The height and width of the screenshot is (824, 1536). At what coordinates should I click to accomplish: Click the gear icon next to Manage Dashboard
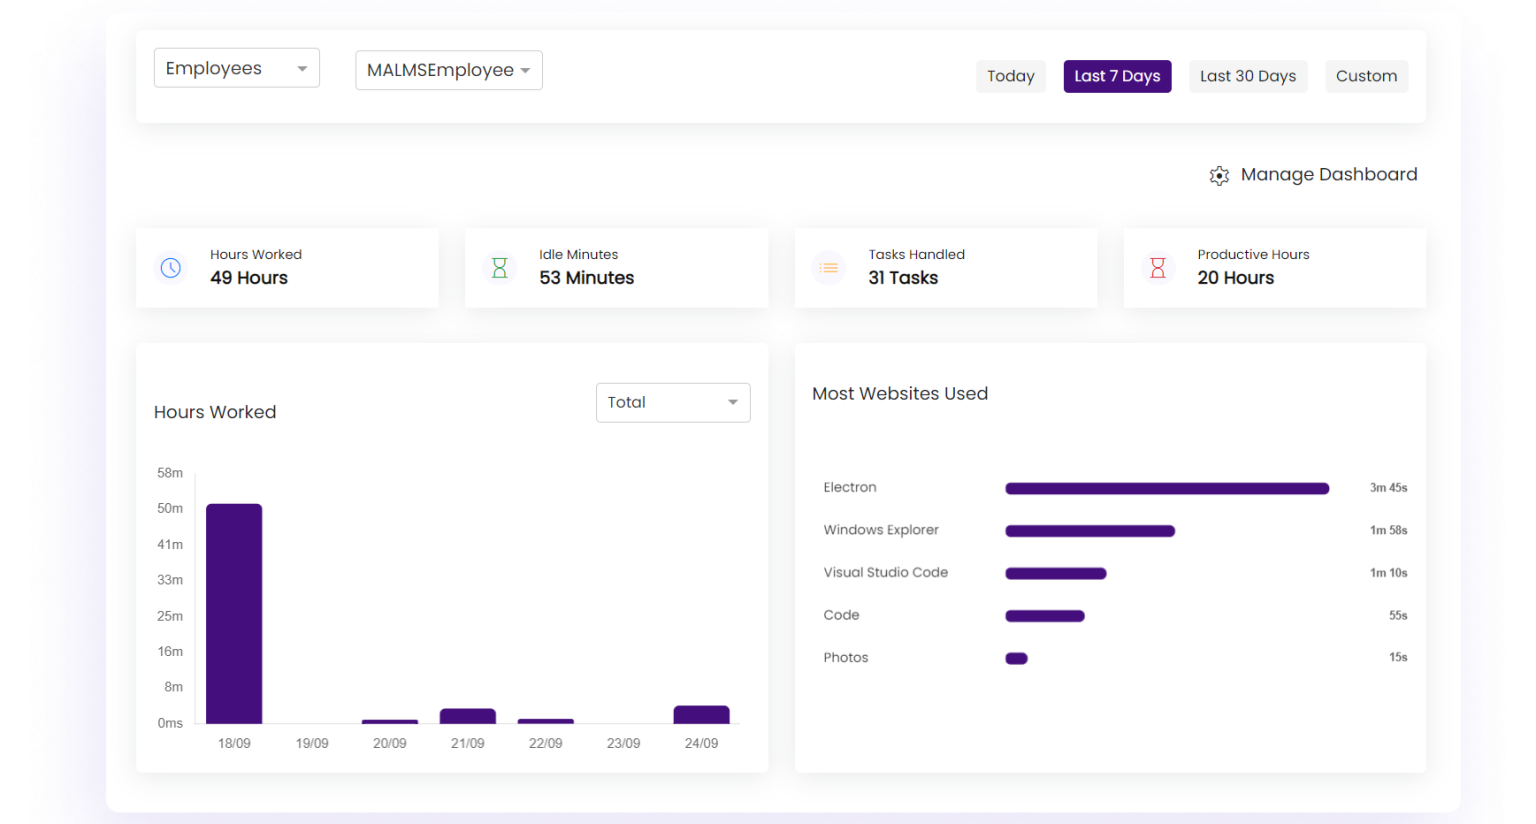pyautogui.click(x=1219, y=175)
